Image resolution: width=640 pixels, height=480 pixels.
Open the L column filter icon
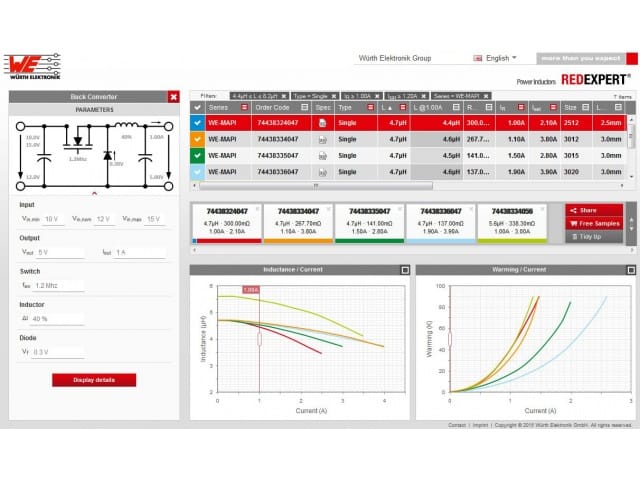(403, 107)
